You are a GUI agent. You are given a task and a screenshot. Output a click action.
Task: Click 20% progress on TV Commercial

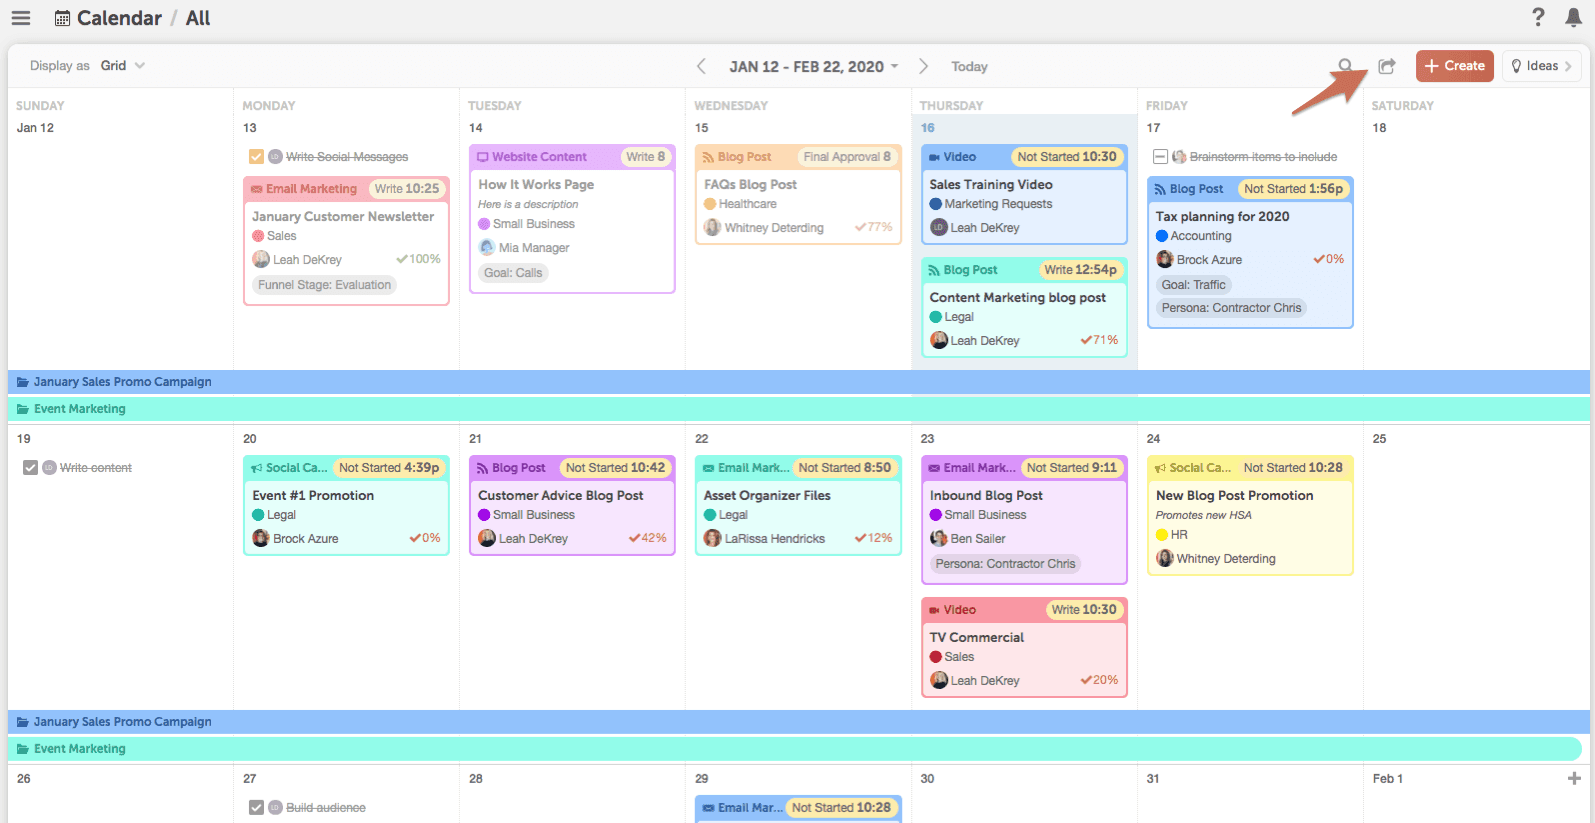coord(1099,680)
